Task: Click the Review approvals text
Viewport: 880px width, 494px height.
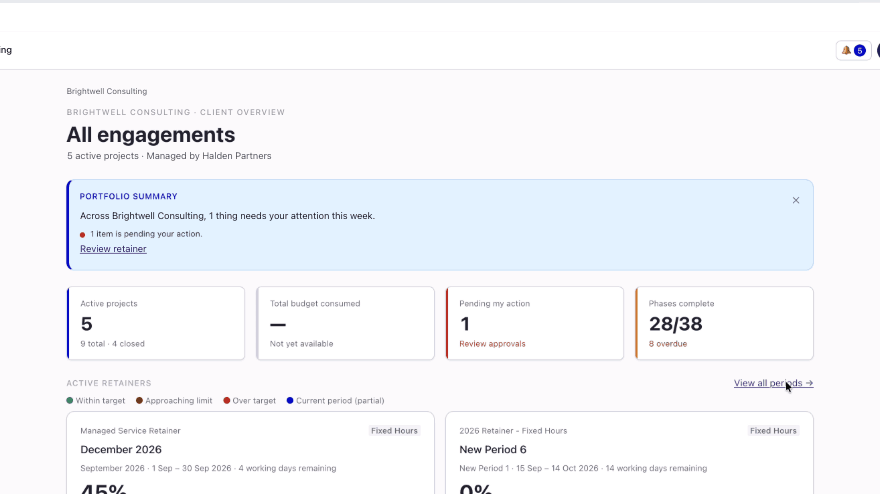Action: pos(492,344)
